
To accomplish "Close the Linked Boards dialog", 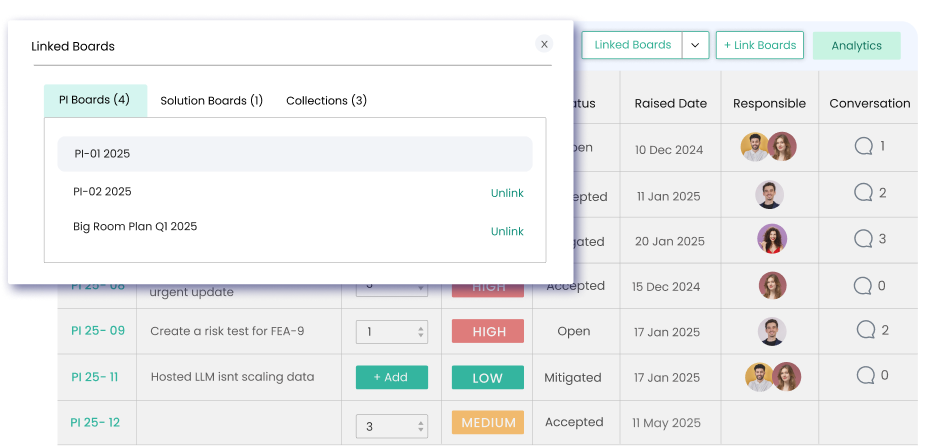I will click(x=544, y=44).
